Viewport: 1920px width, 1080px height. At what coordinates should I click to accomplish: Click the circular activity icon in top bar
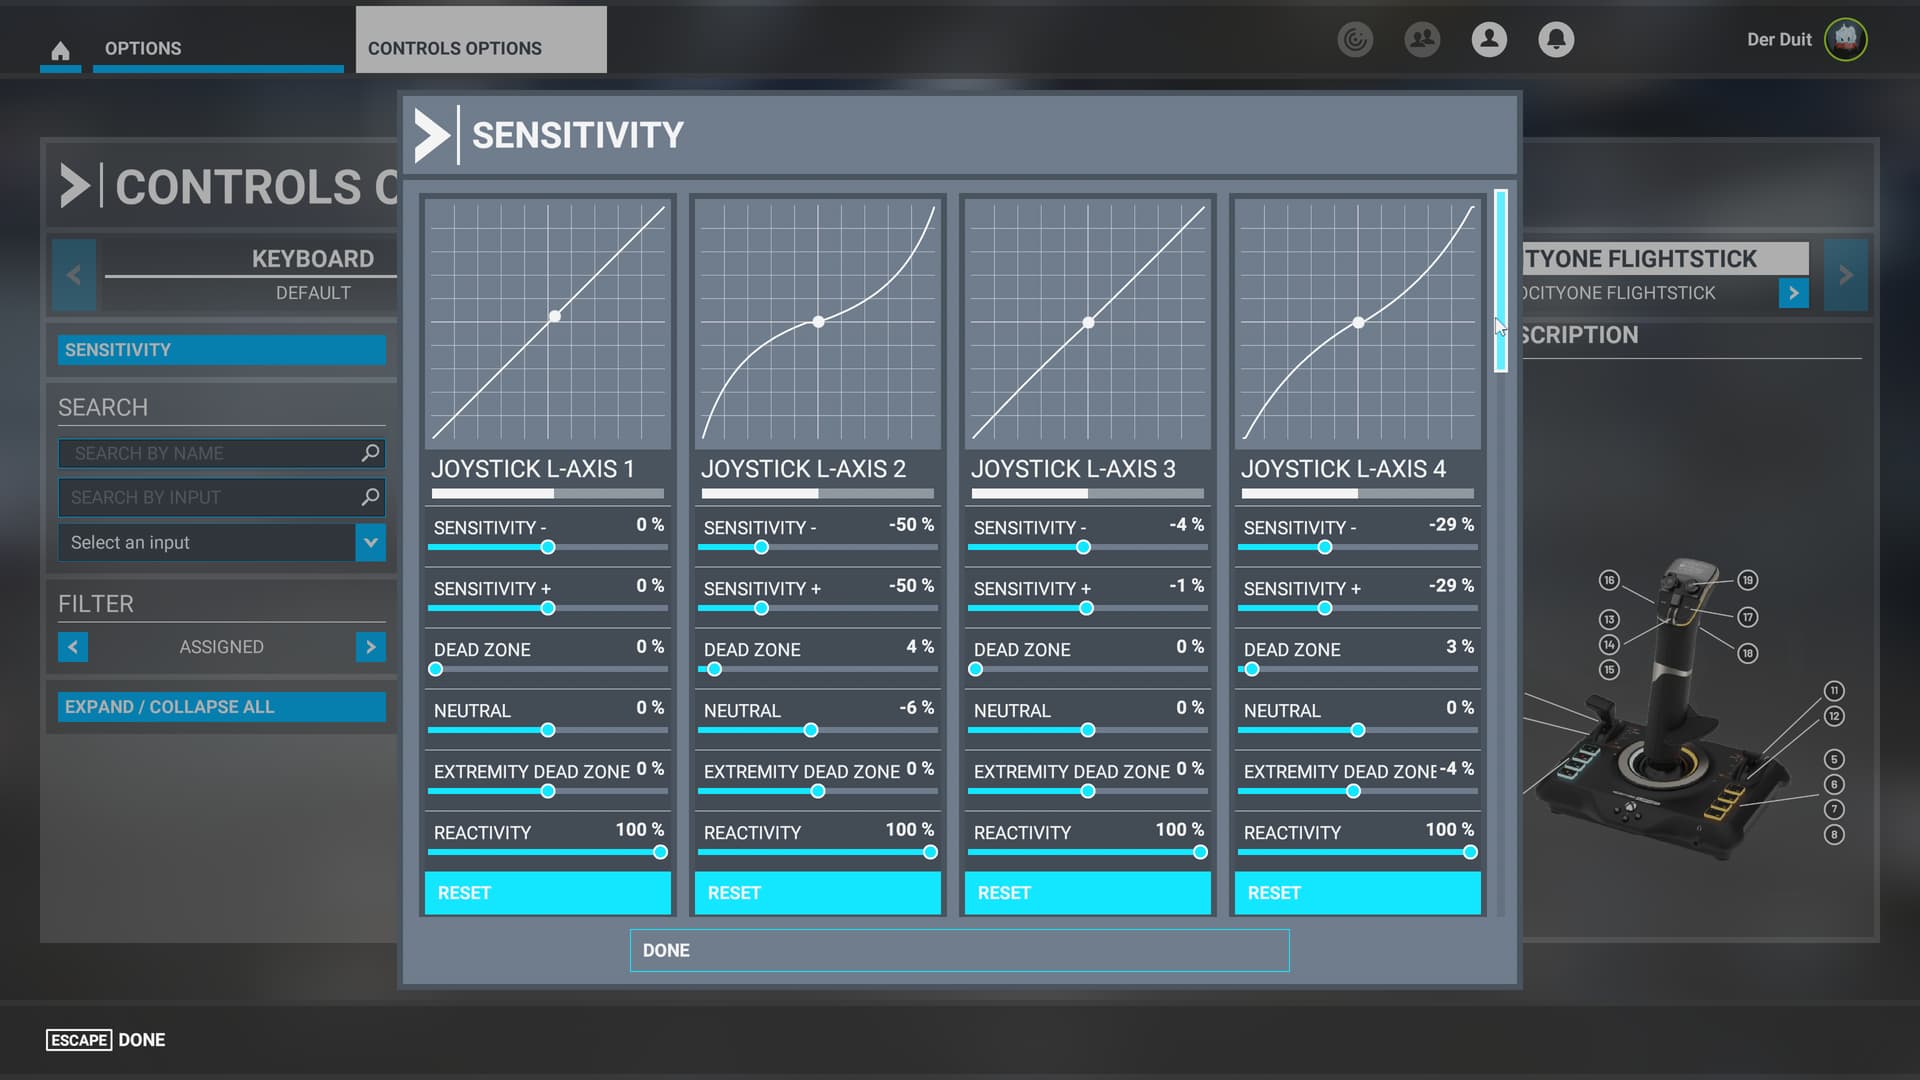(1355, 40)
